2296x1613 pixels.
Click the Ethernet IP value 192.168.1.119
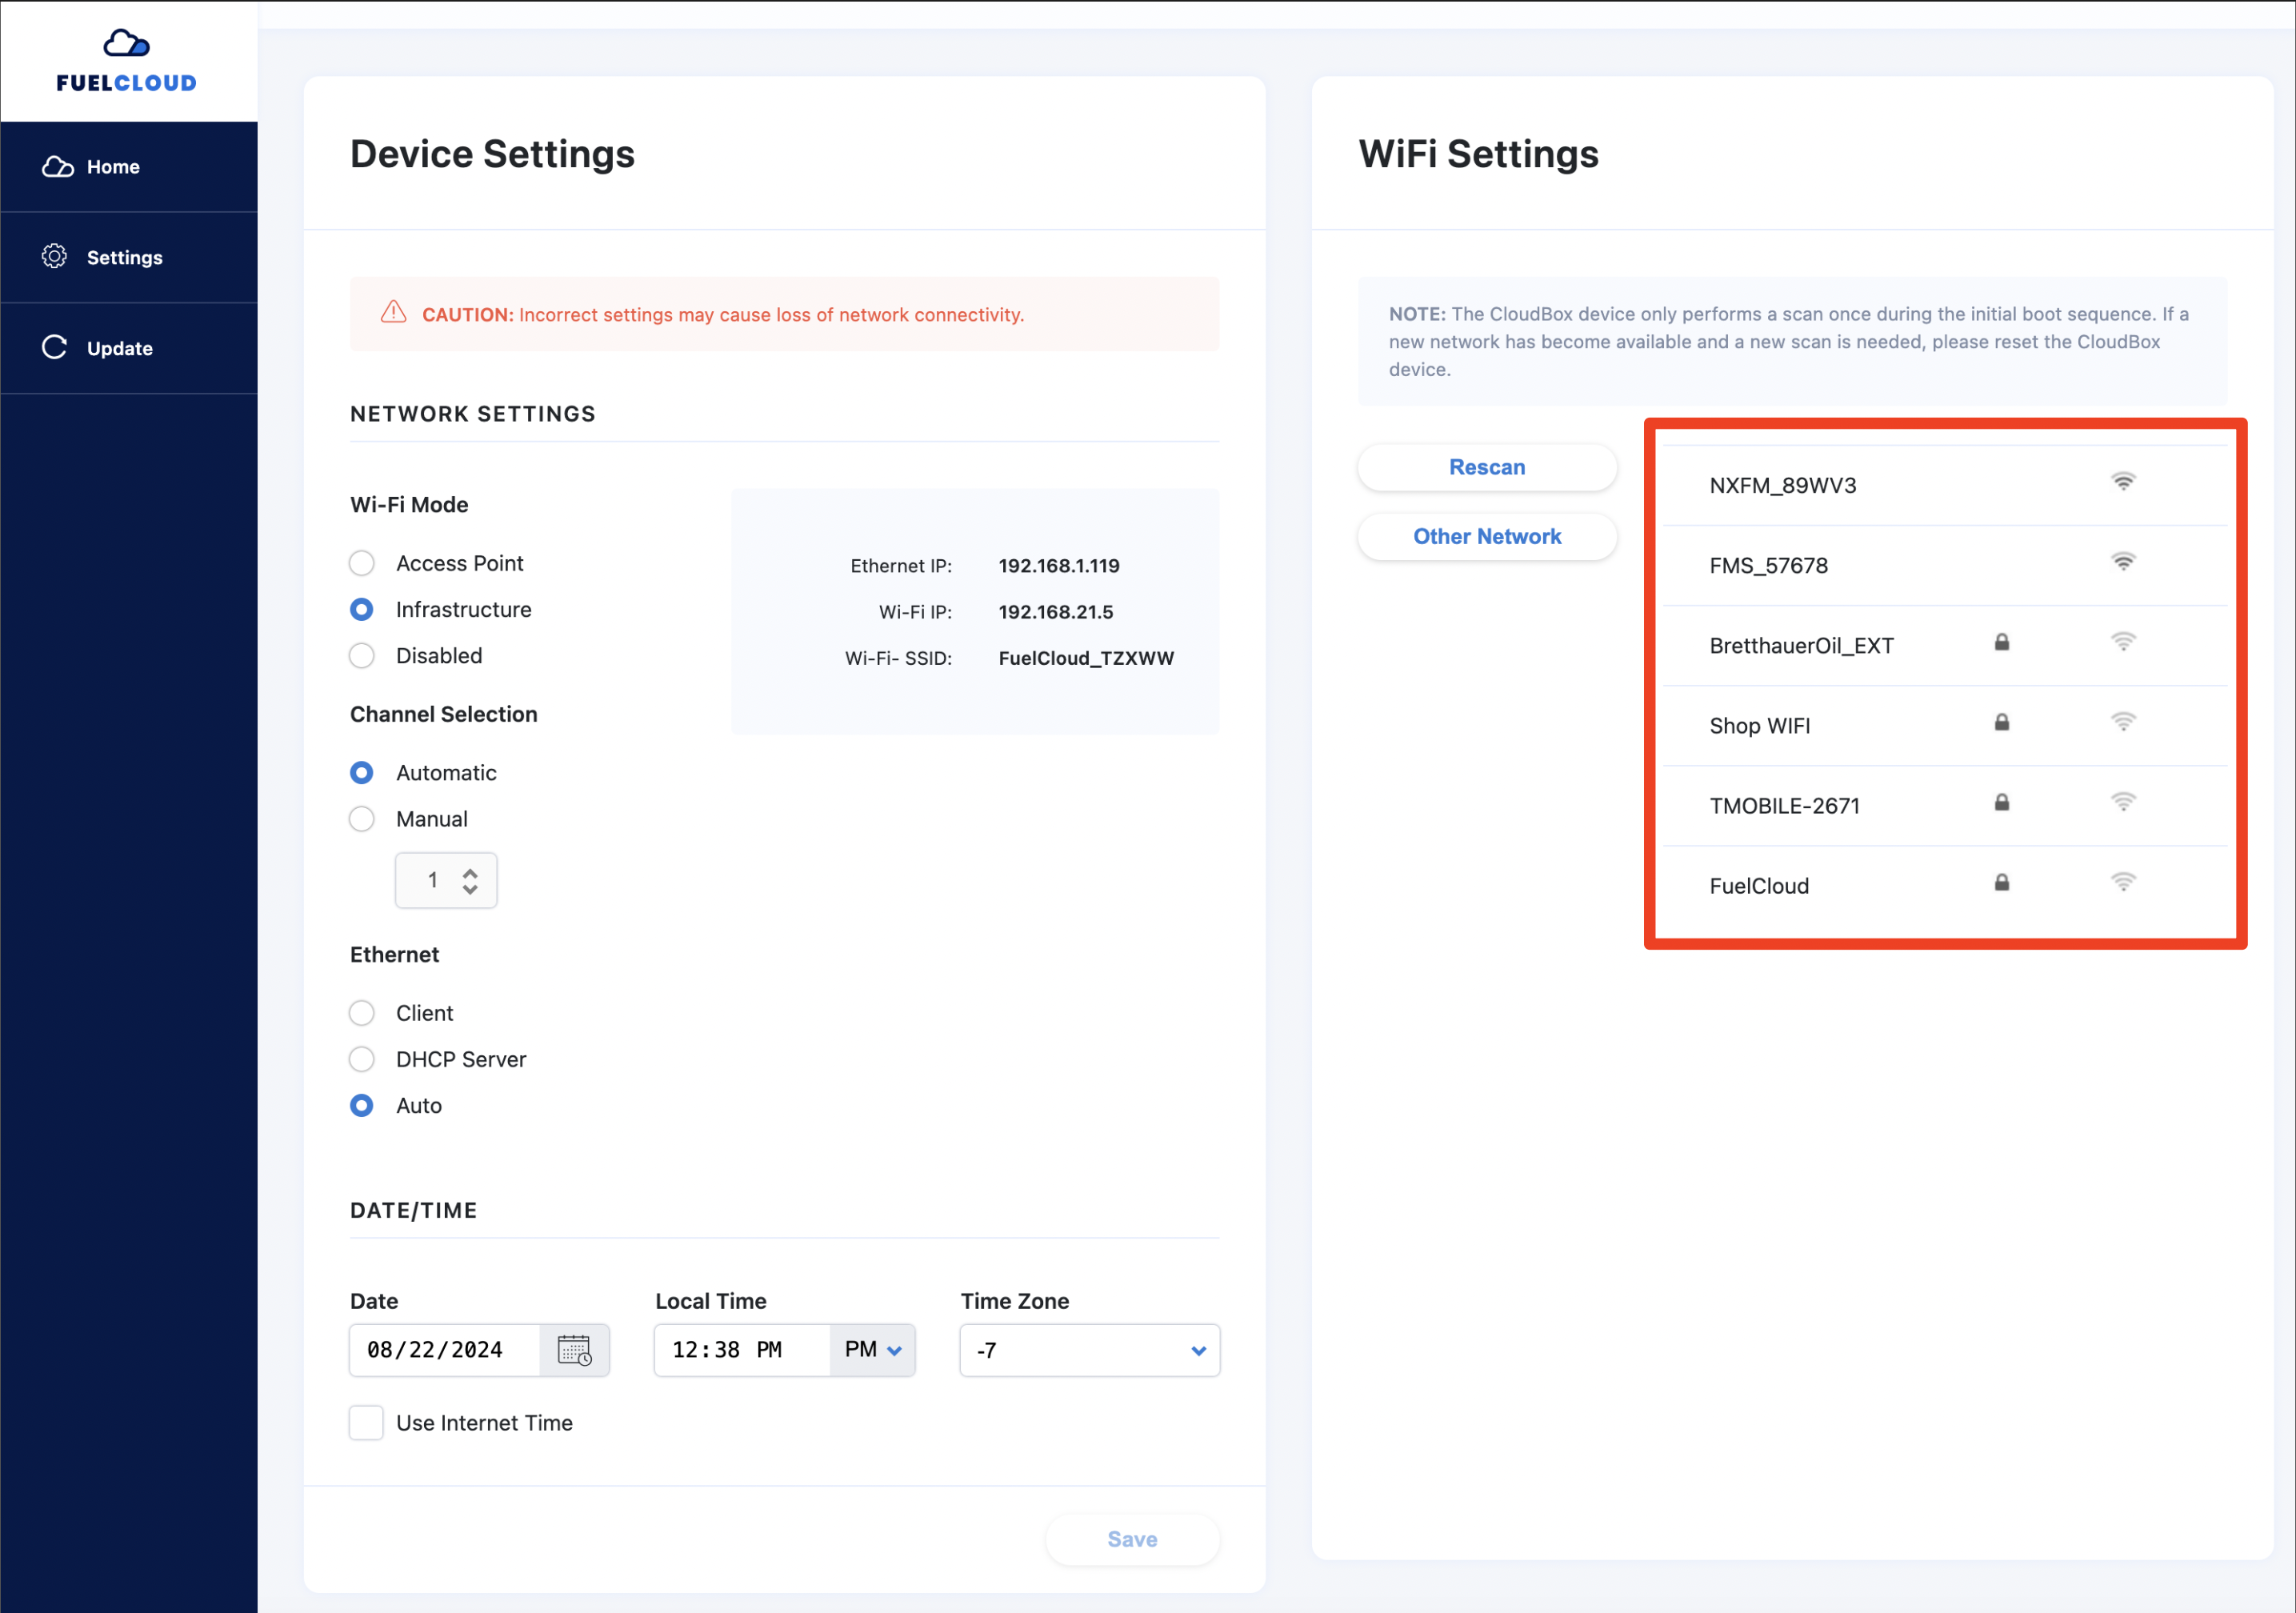(1059, 566)
